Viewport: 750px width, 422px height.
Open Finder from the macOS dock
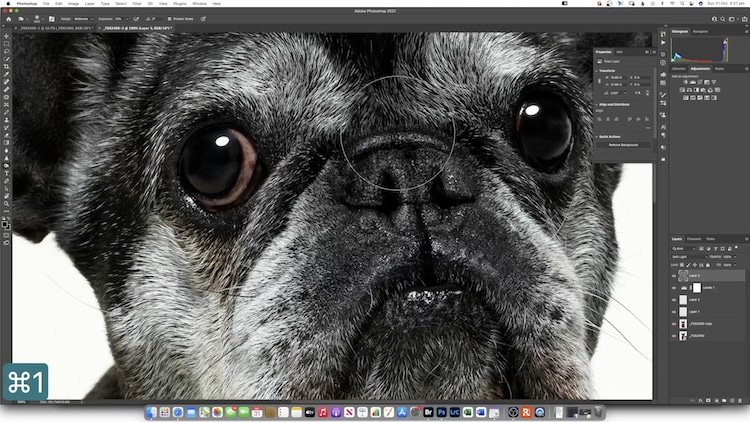(x=152, y=412)
